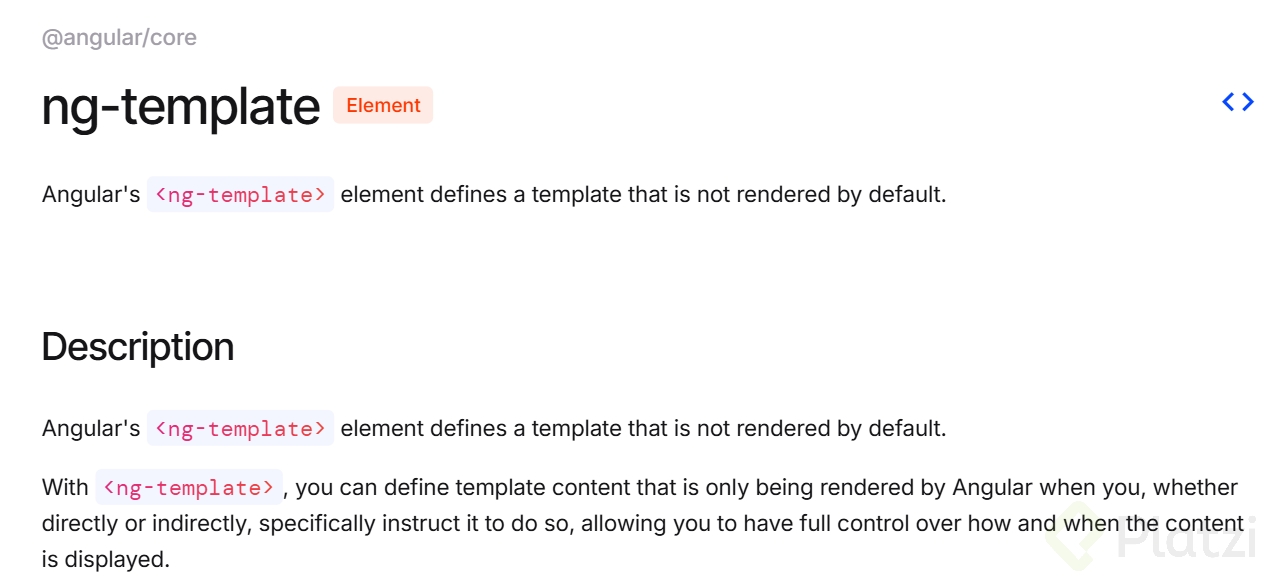Click the ng-template page title
The height and width of the screenshot is (577, 1269).
coord(180,106)
